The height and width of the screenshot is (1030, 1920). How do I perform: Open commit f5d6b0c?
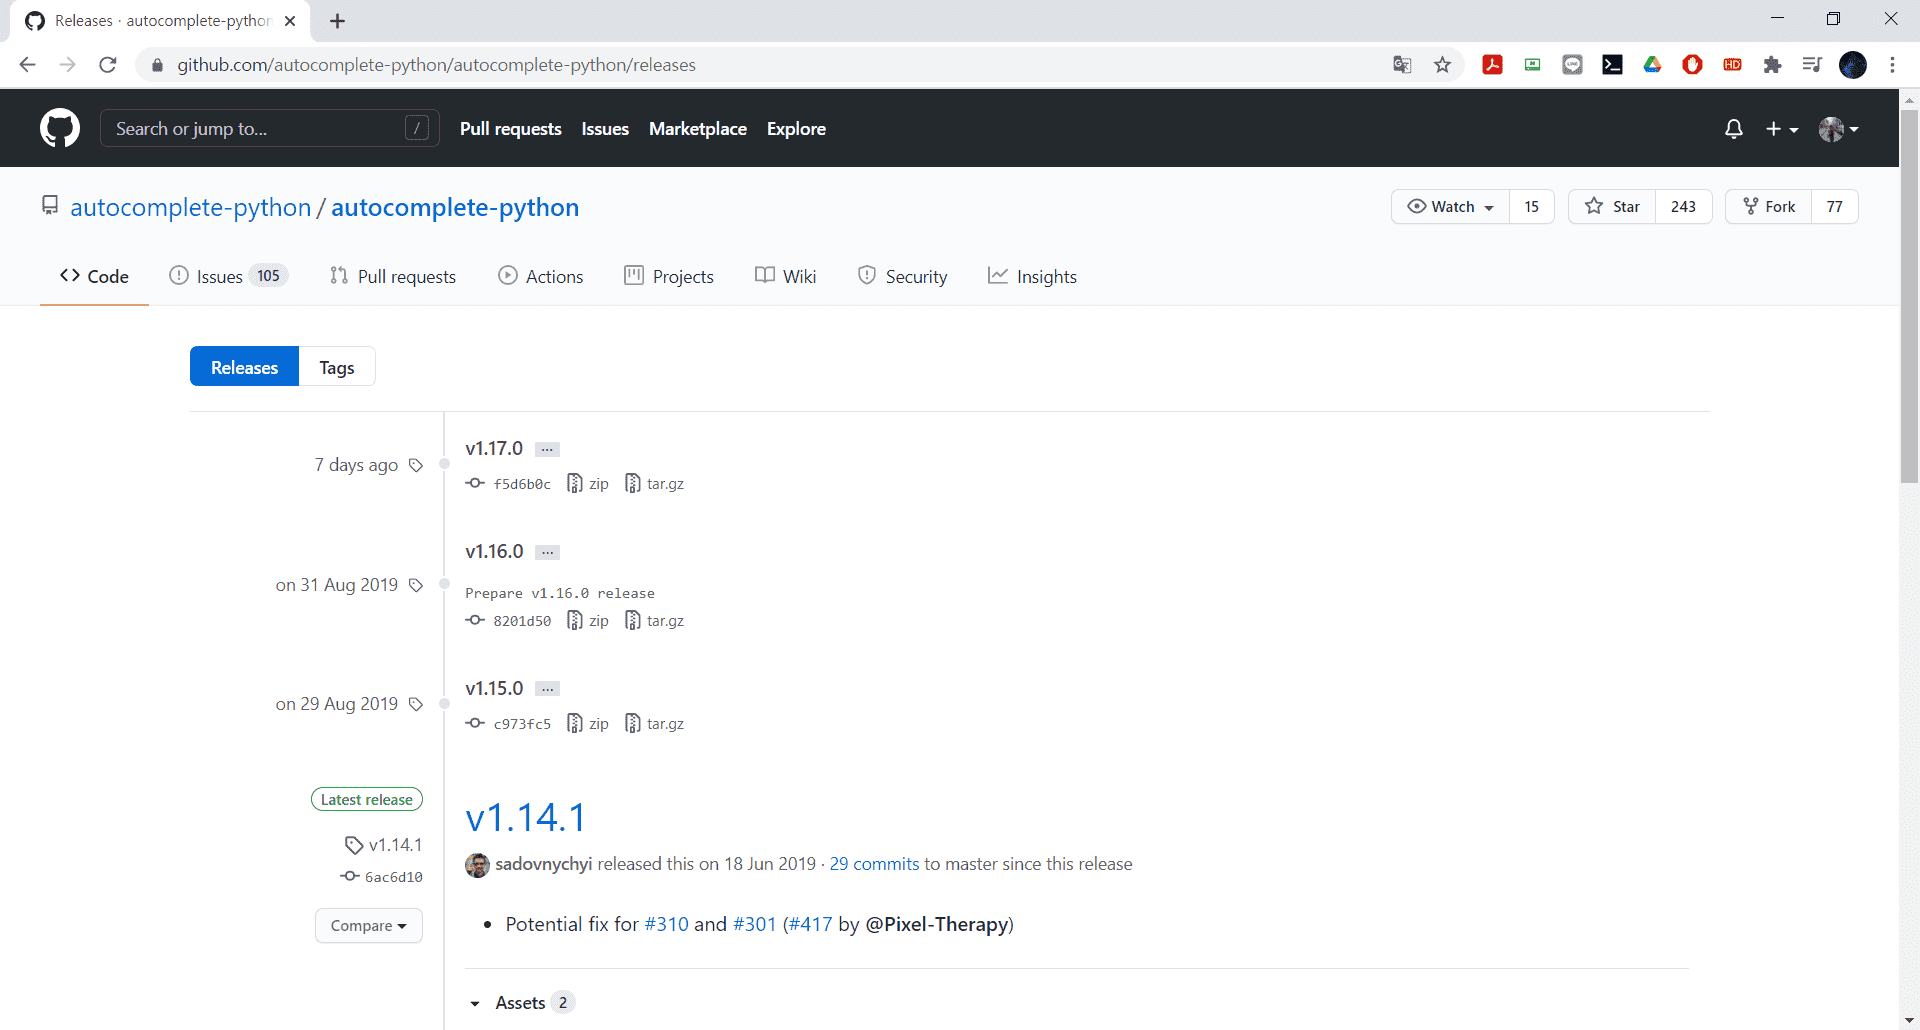508,484
